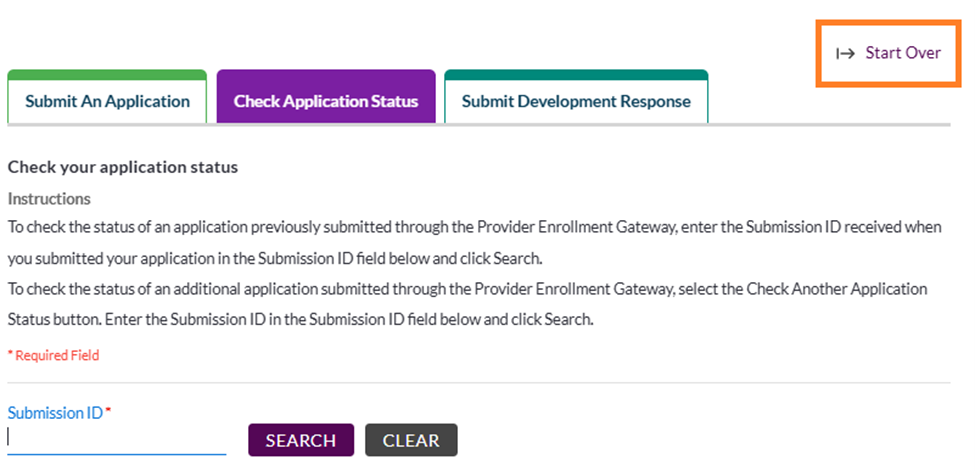
Task: Click the 'Check your application status' heading
Action: coord(122,167)
